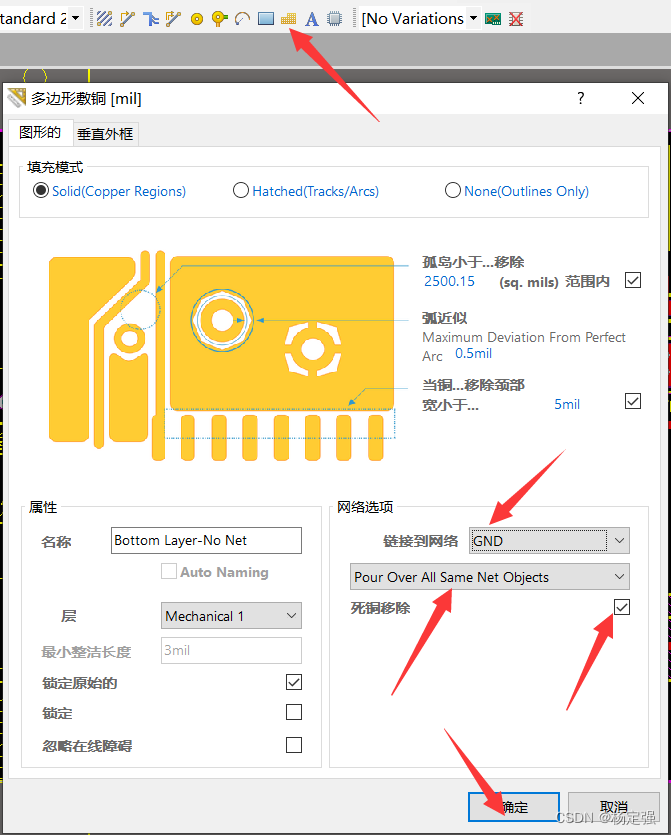671x835 pixels.
Task: Edit the 5mil neck width value
Action: [567, 404]
